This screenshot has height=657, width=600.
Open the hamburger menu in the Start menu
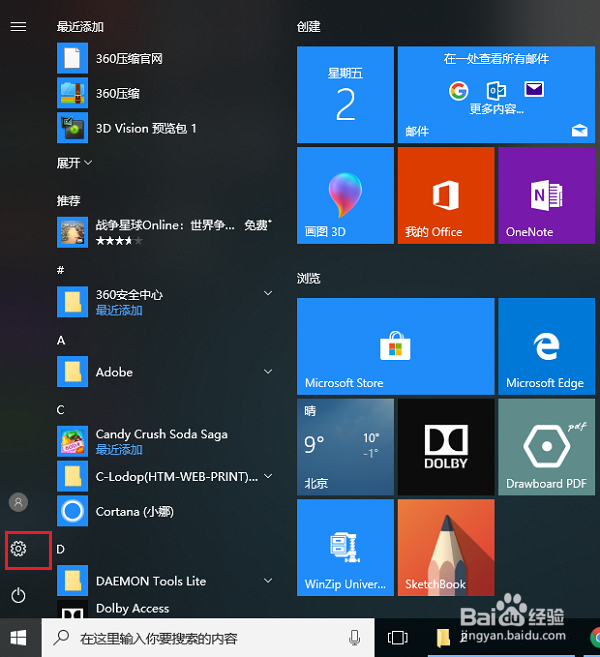[18, 27]
